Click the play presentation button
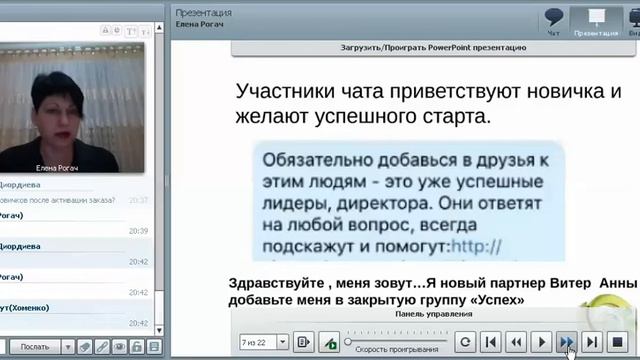 tap(542, 342)
